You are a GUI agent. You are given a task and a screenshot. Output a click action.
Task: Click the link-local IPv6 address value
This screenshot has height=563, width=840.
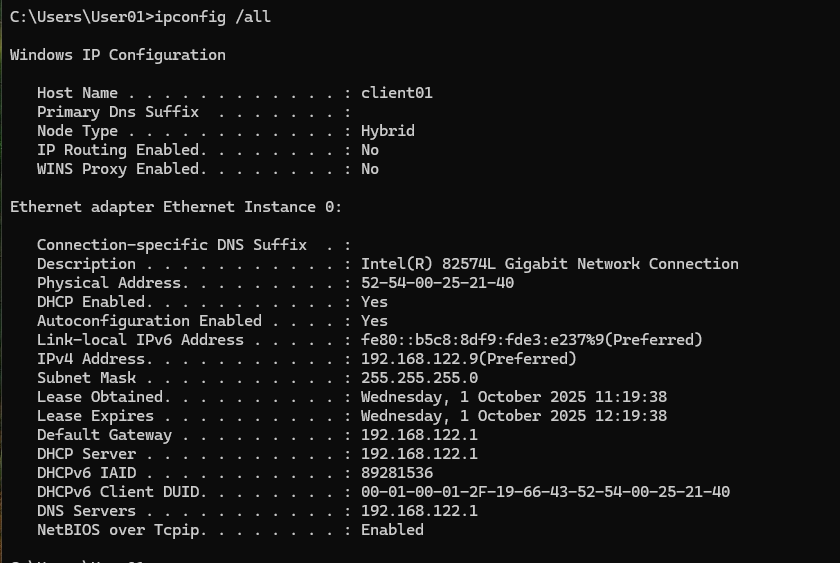531,340
